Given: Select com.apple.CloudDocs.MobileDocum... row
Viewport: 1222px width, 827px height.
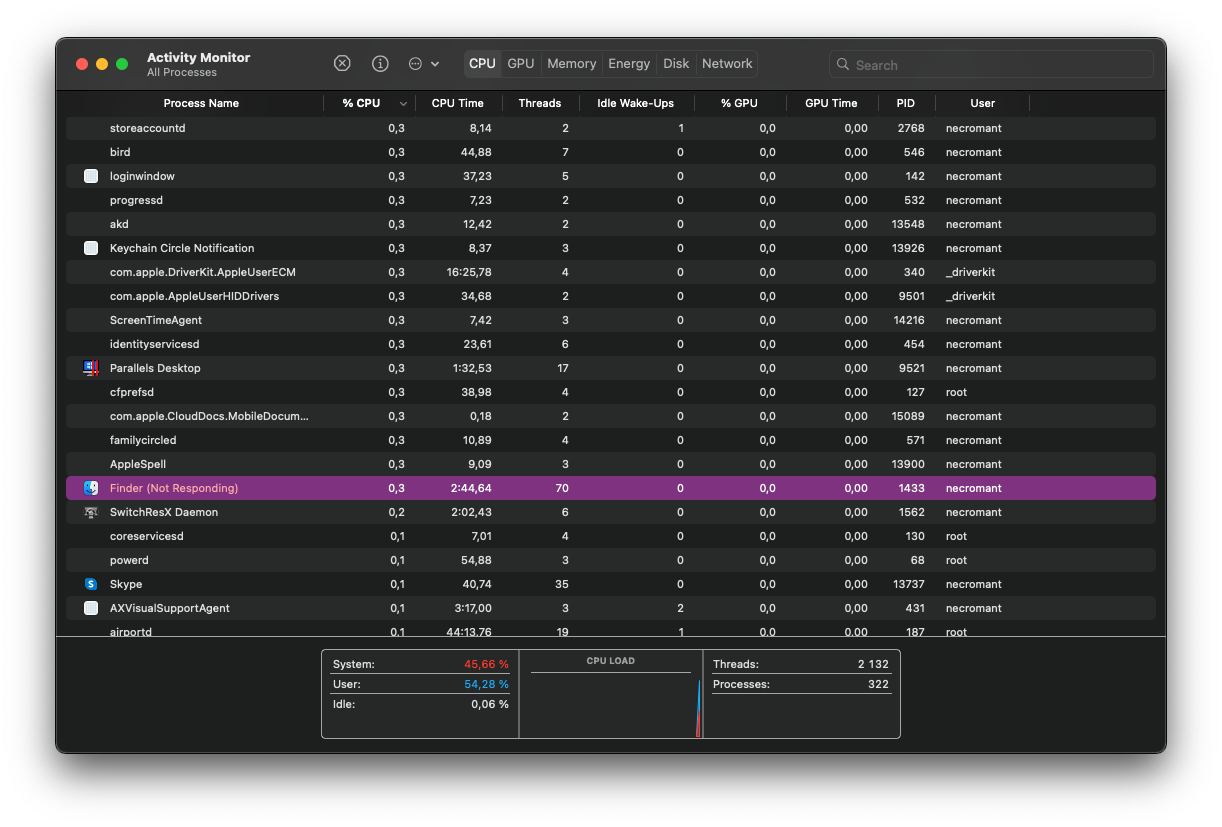Looking at the screenshot, I should pyautogui.click(x=611, y=416).
